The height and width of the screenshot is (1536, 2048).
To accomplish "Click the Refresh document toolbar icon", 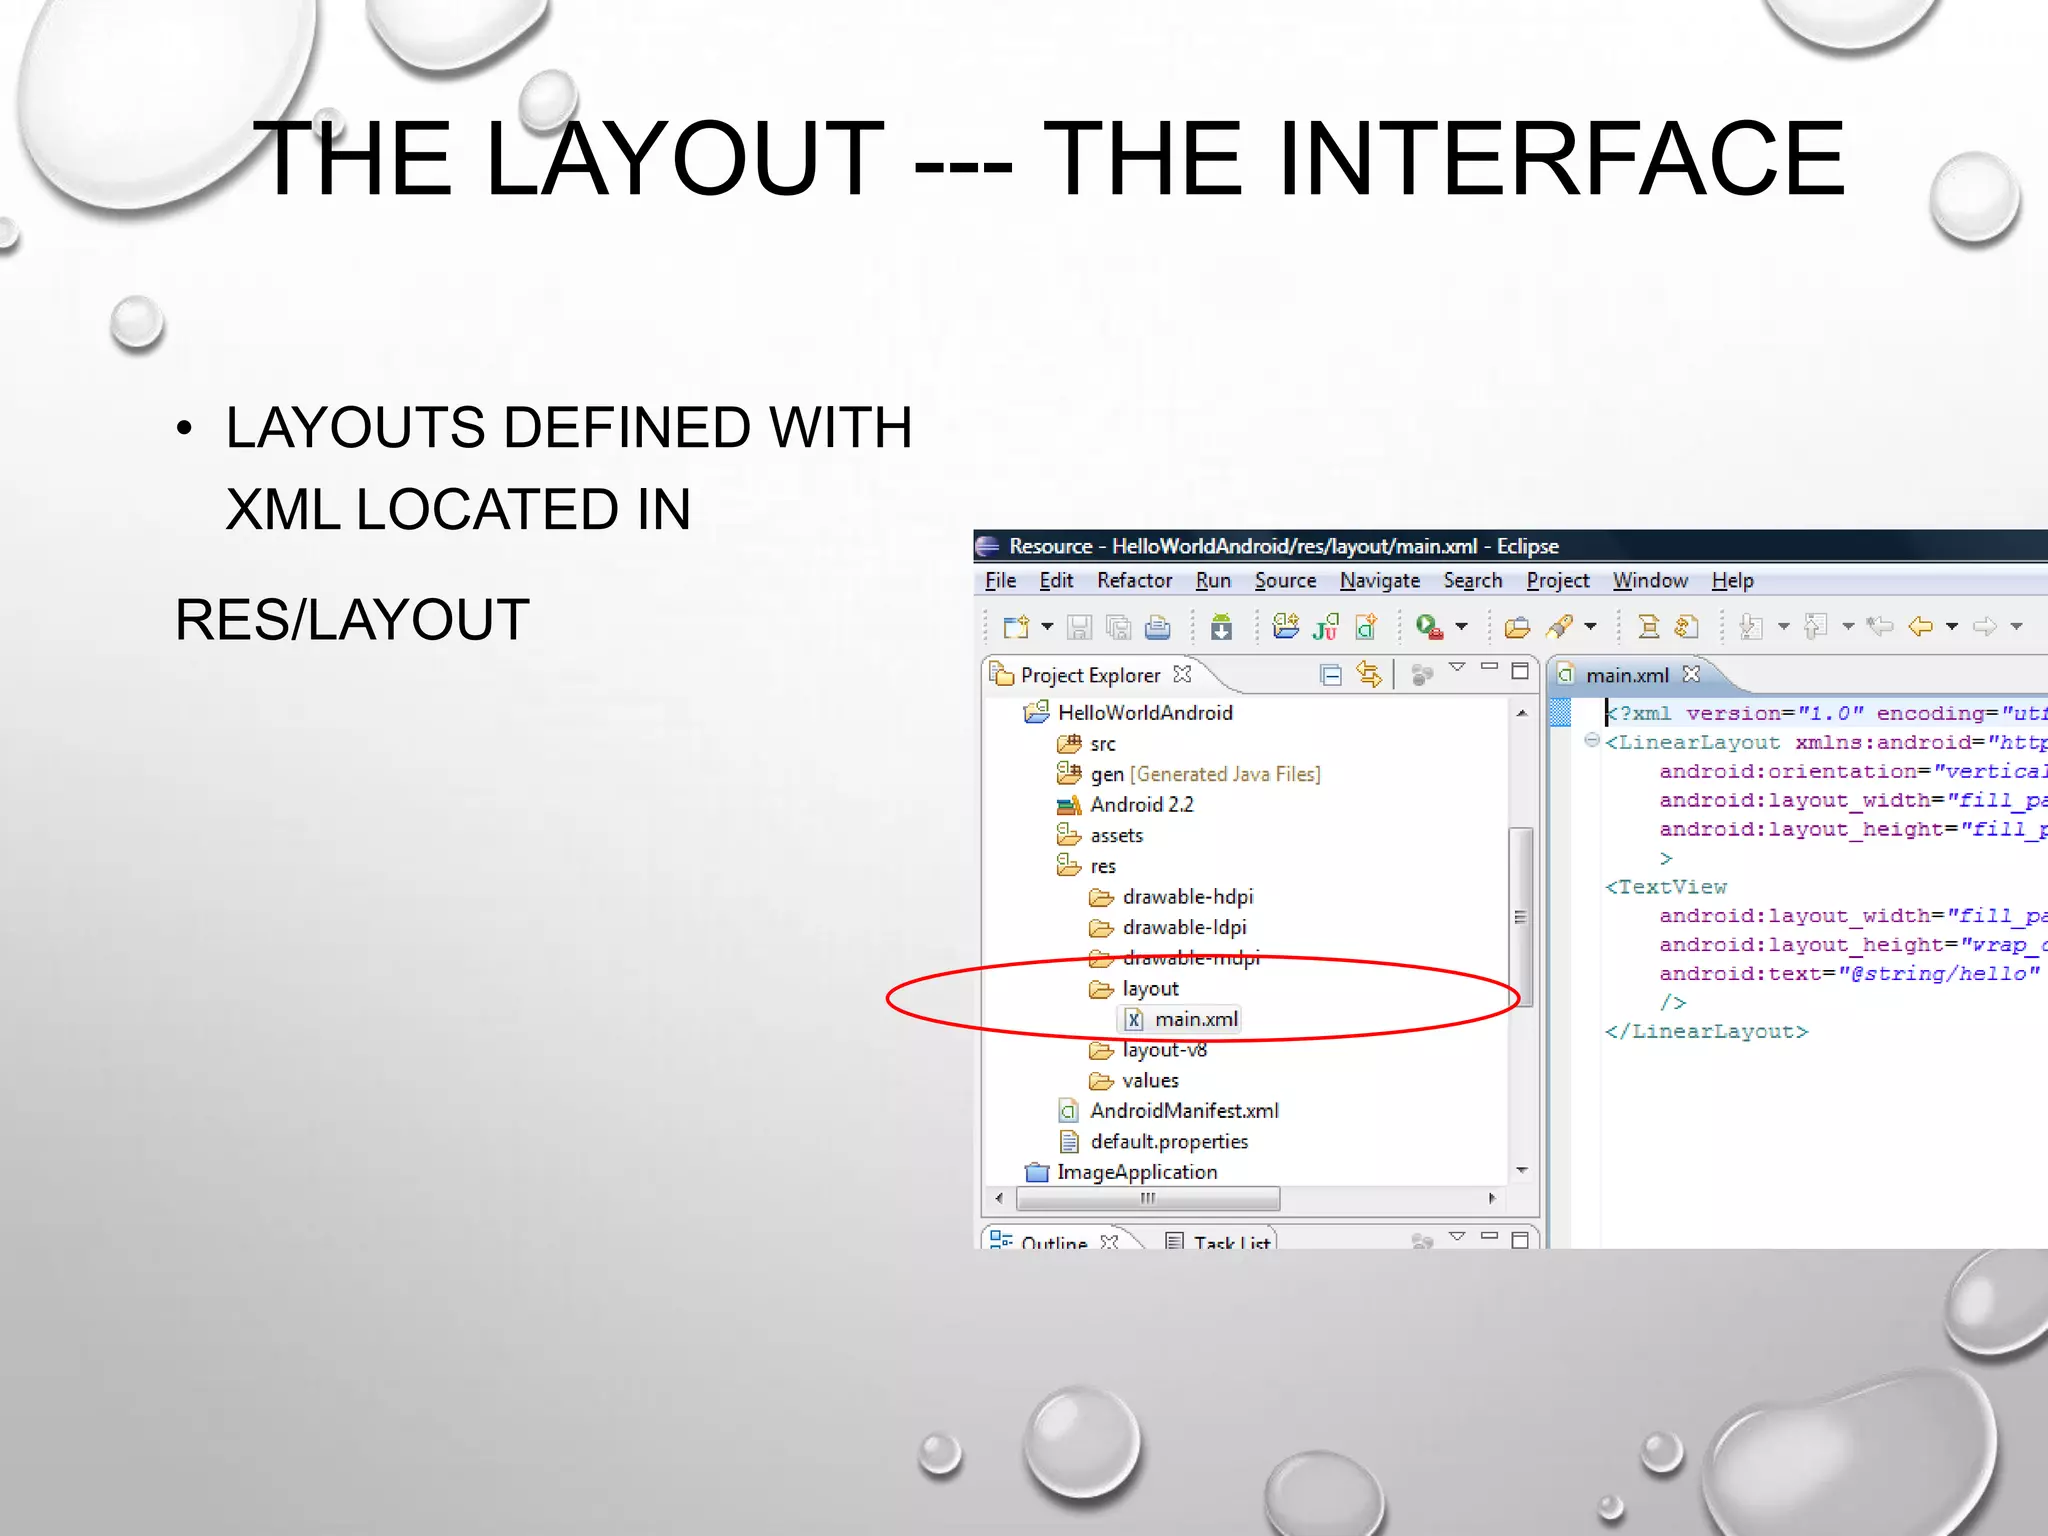I will point(1687,627).
